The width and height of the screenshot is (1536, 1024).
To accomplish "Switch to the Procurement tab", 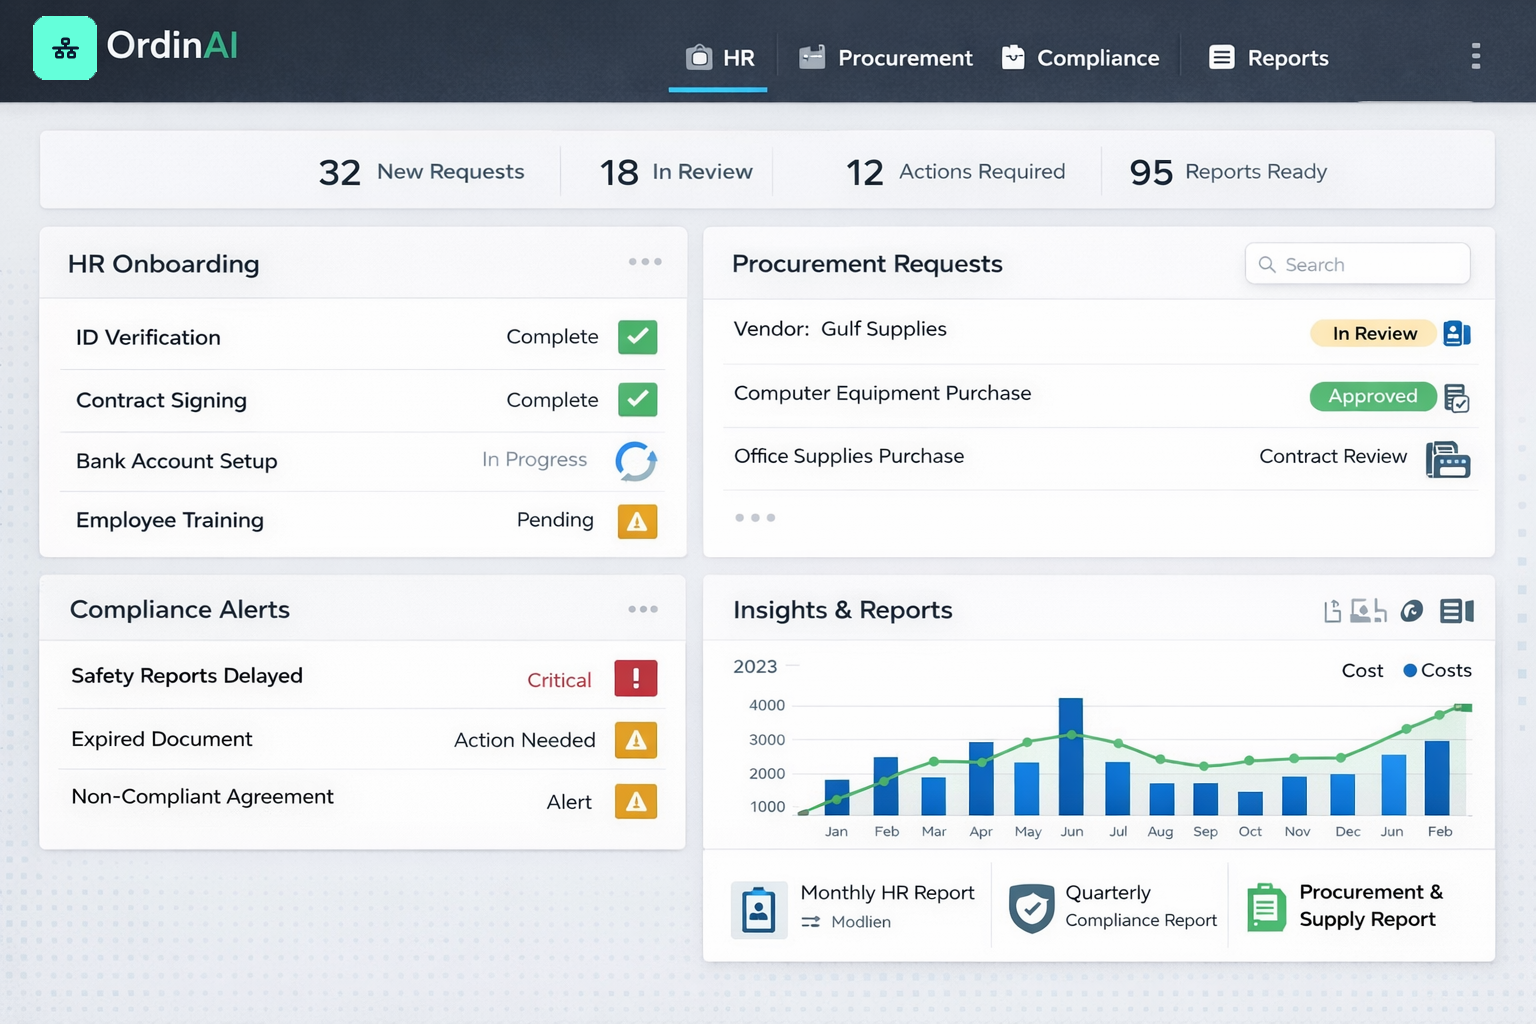I will point(885,57).
